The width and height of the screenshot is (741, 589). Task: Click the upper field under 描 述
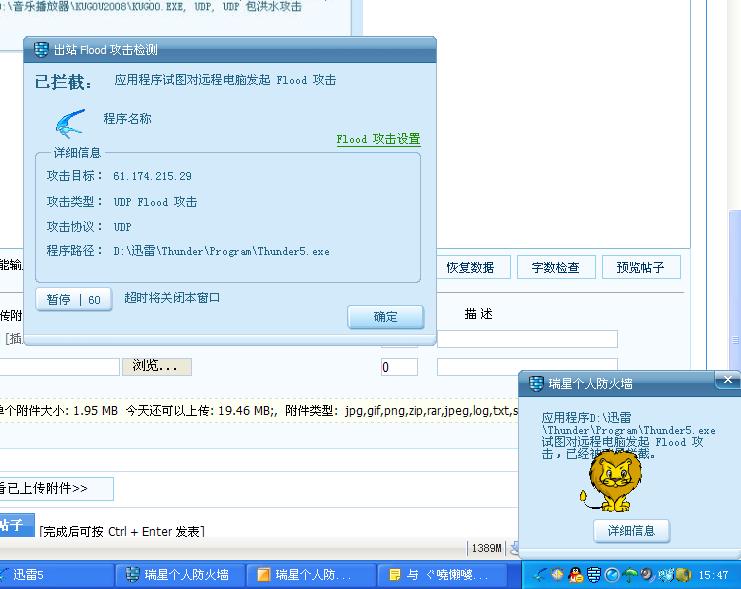point(527,339)
